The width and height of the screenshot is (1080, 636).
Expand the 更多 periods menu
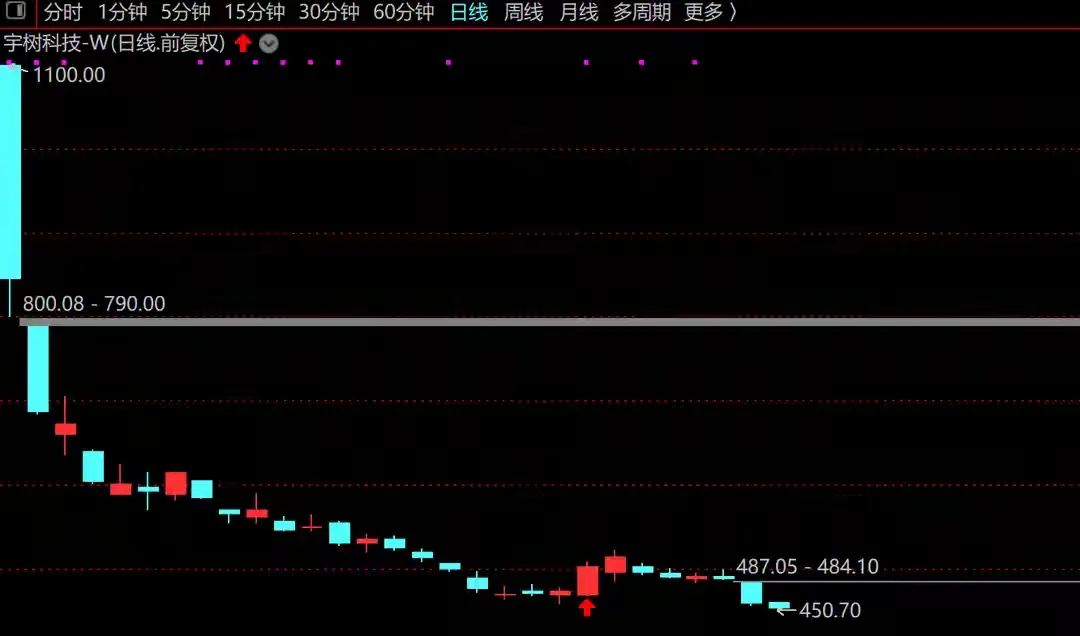coord(710,12)
